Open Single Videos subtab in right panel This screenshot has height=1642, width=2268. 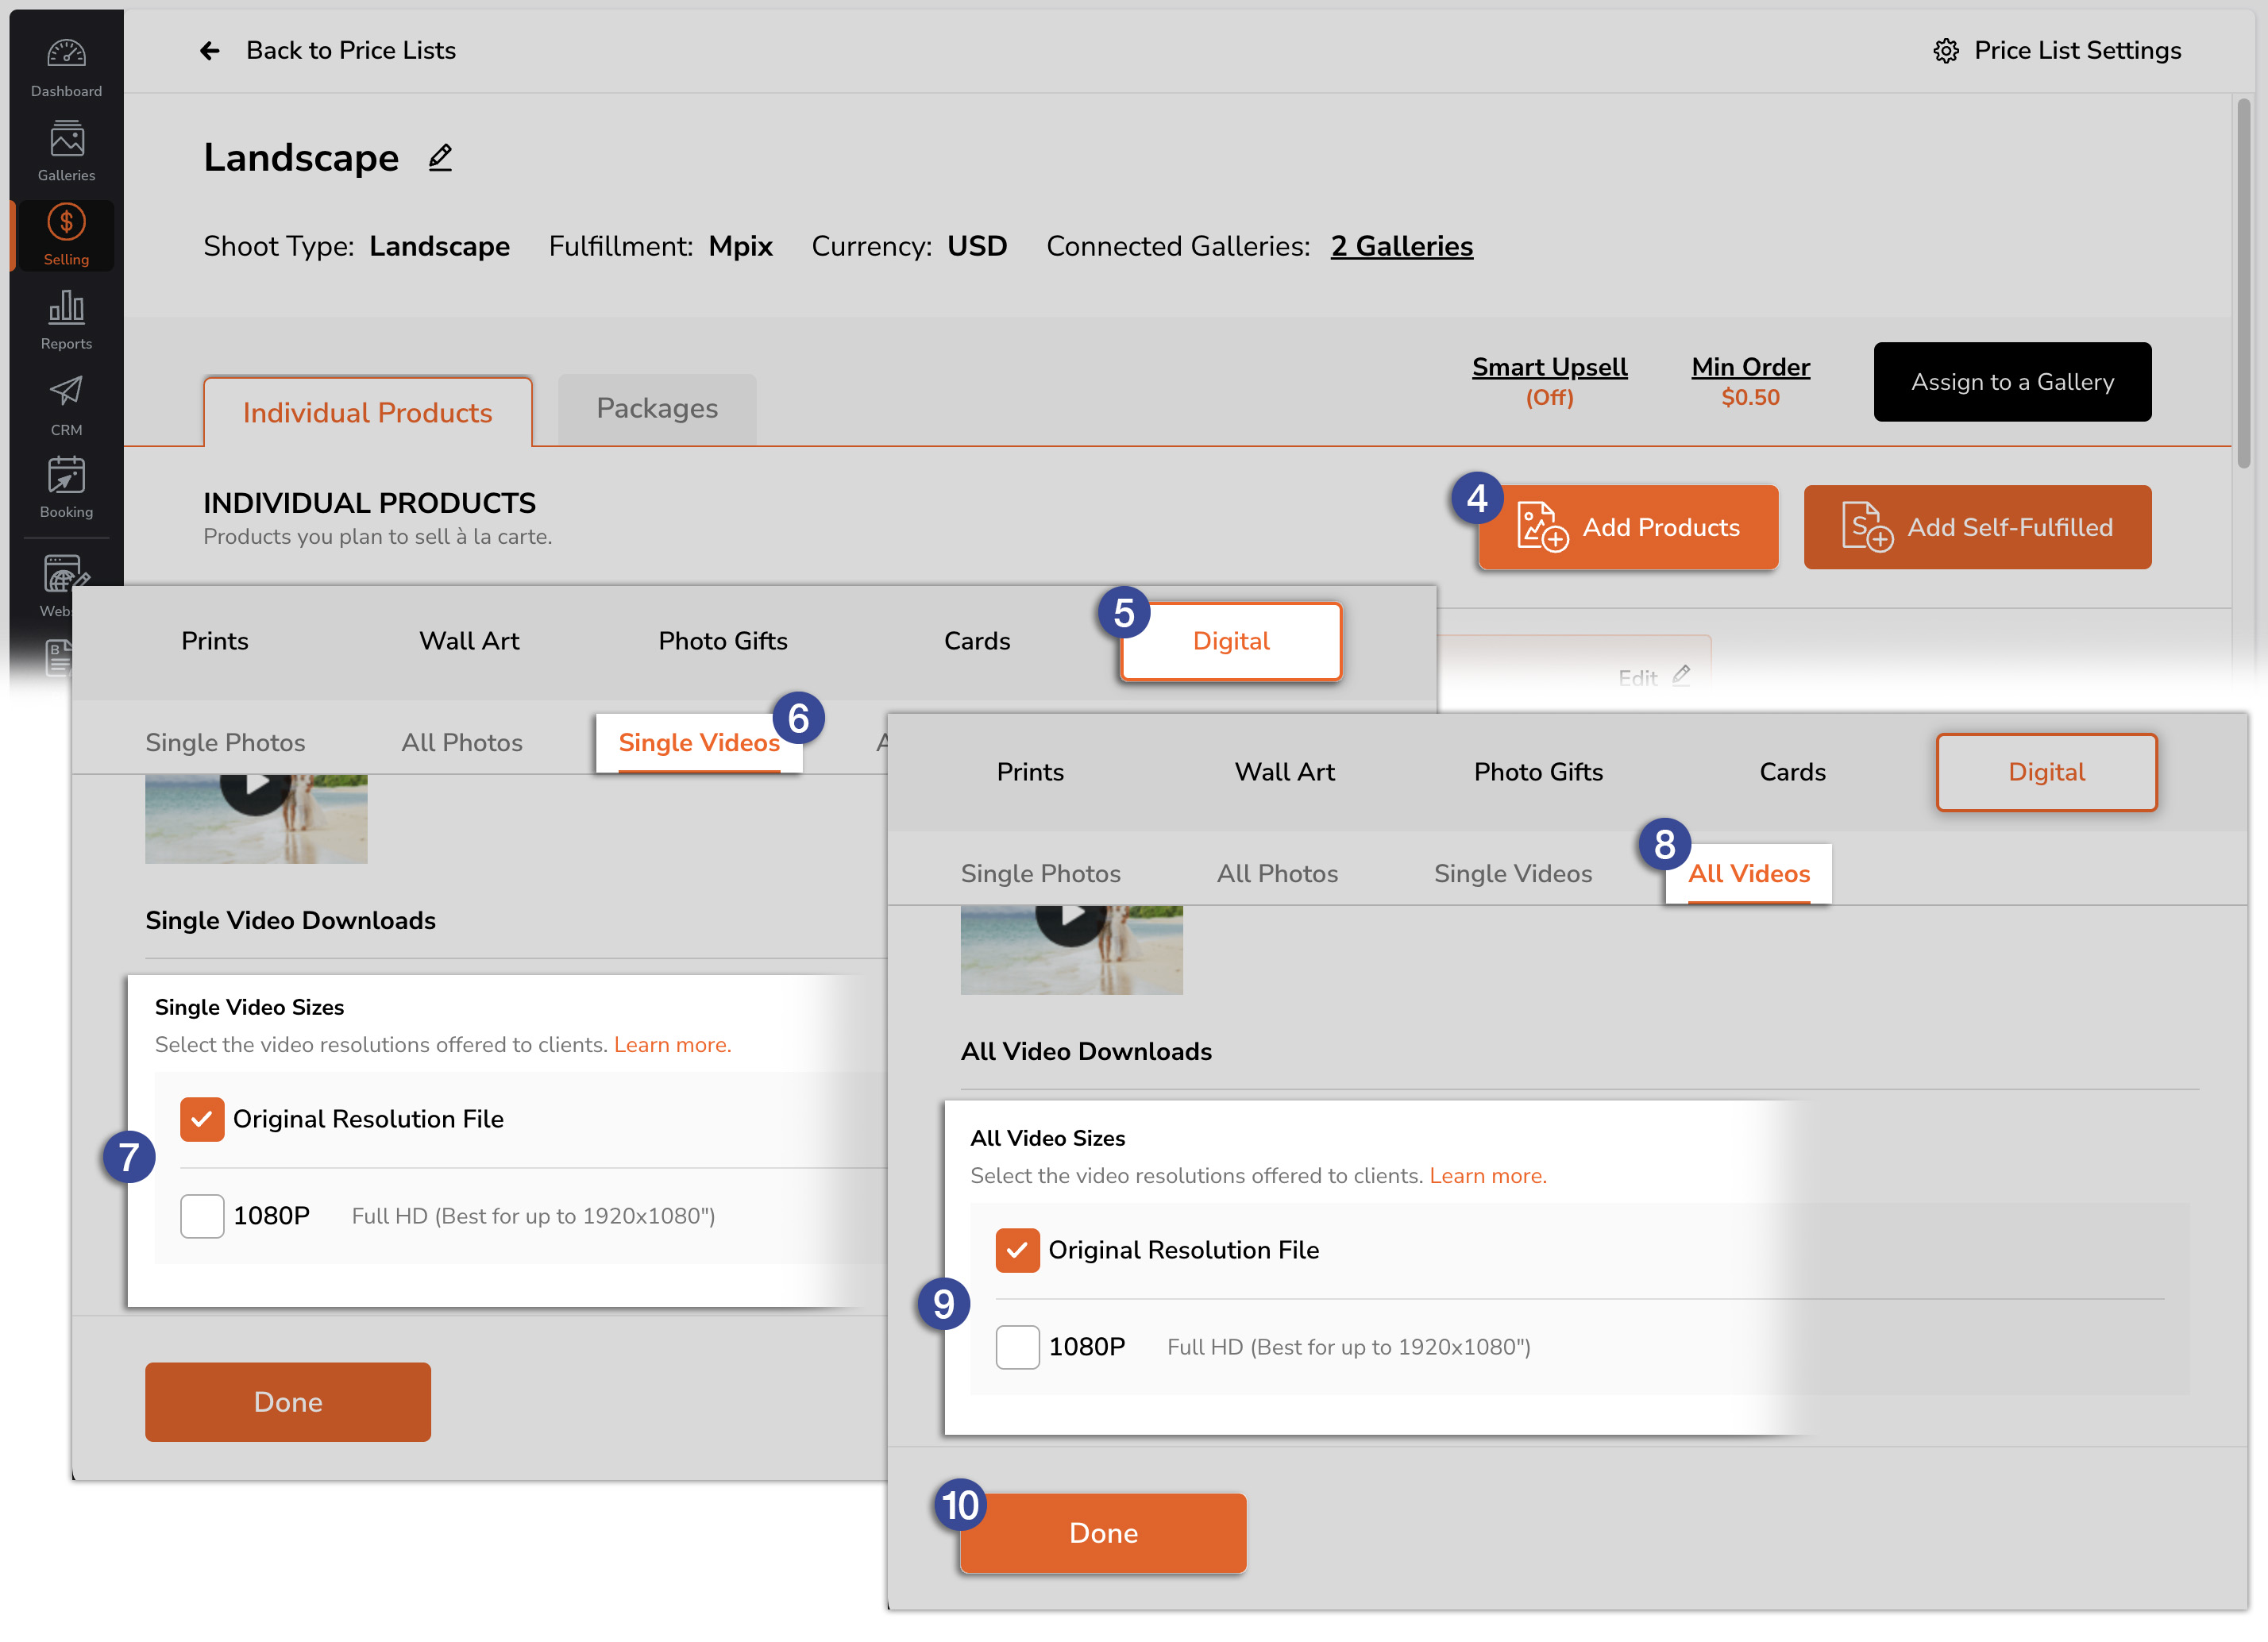click(1513, 873)
